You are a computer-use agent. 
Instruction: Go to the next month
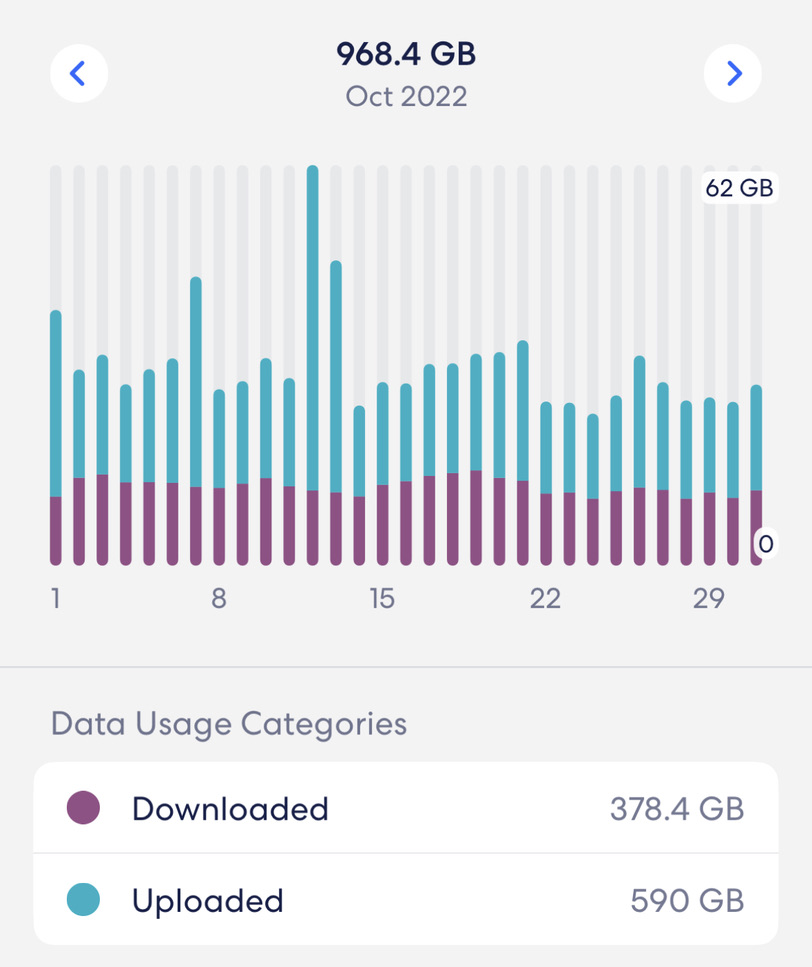(x=733, y=73)
